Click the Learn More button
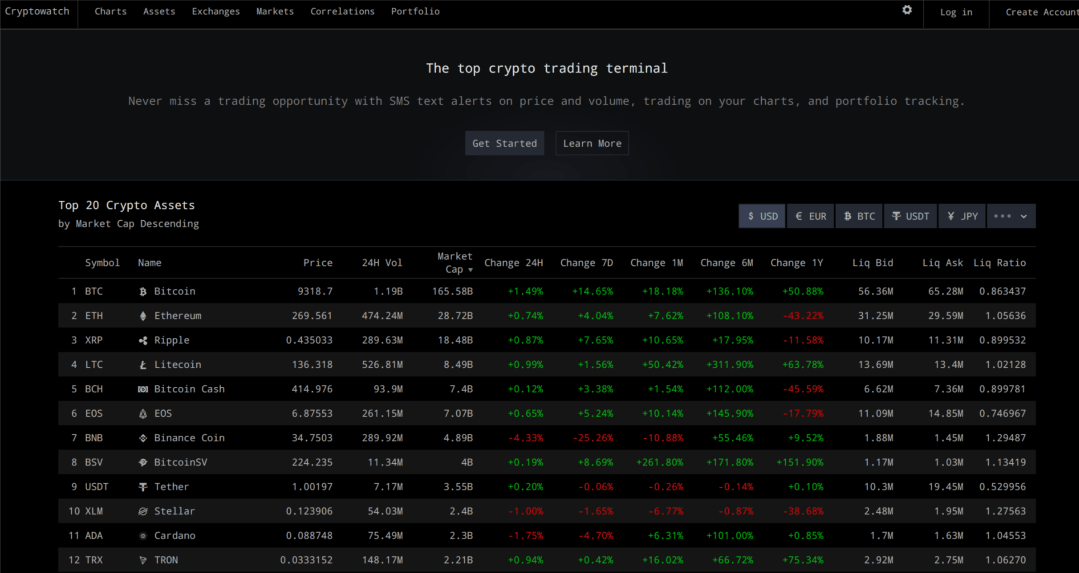The image size is (1079, 573). (592, 143)
